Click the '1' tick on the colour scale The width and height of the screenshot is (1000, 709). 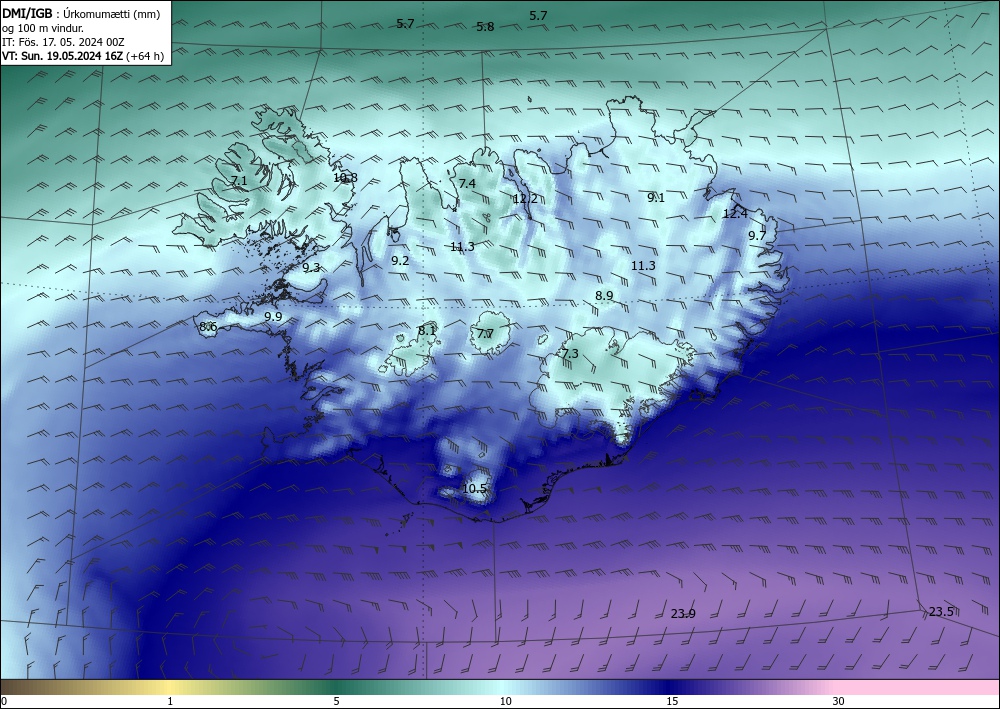pyautogui.click(x=170, y=701)
